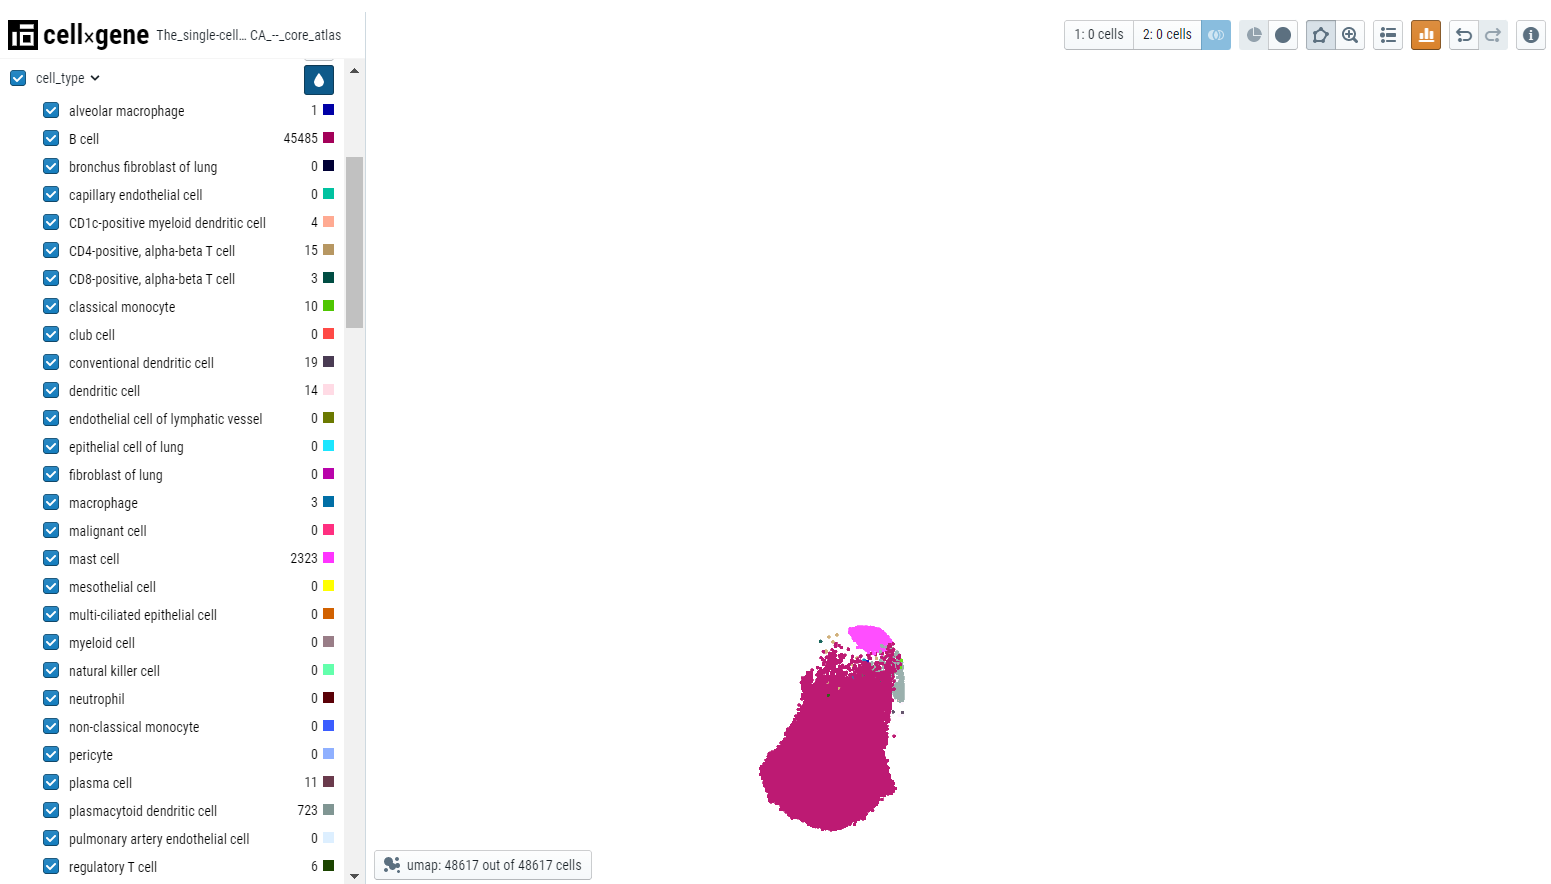
Task: Click the cellxgene logo icon
Action: [x=23, y=35]
